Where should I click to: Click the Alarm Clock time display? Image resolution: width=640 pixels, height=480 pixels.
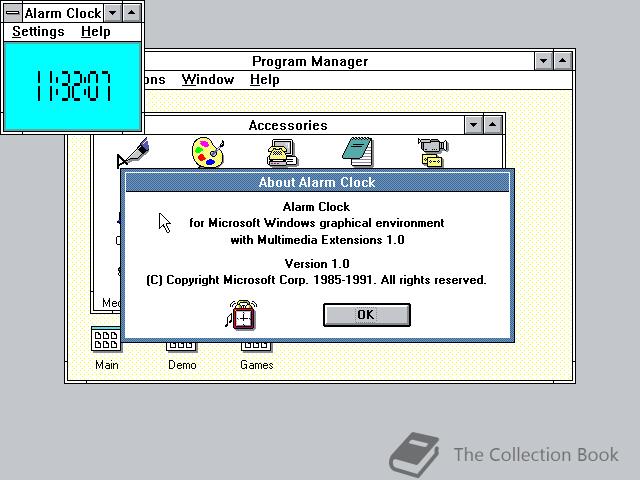point(72,86)
